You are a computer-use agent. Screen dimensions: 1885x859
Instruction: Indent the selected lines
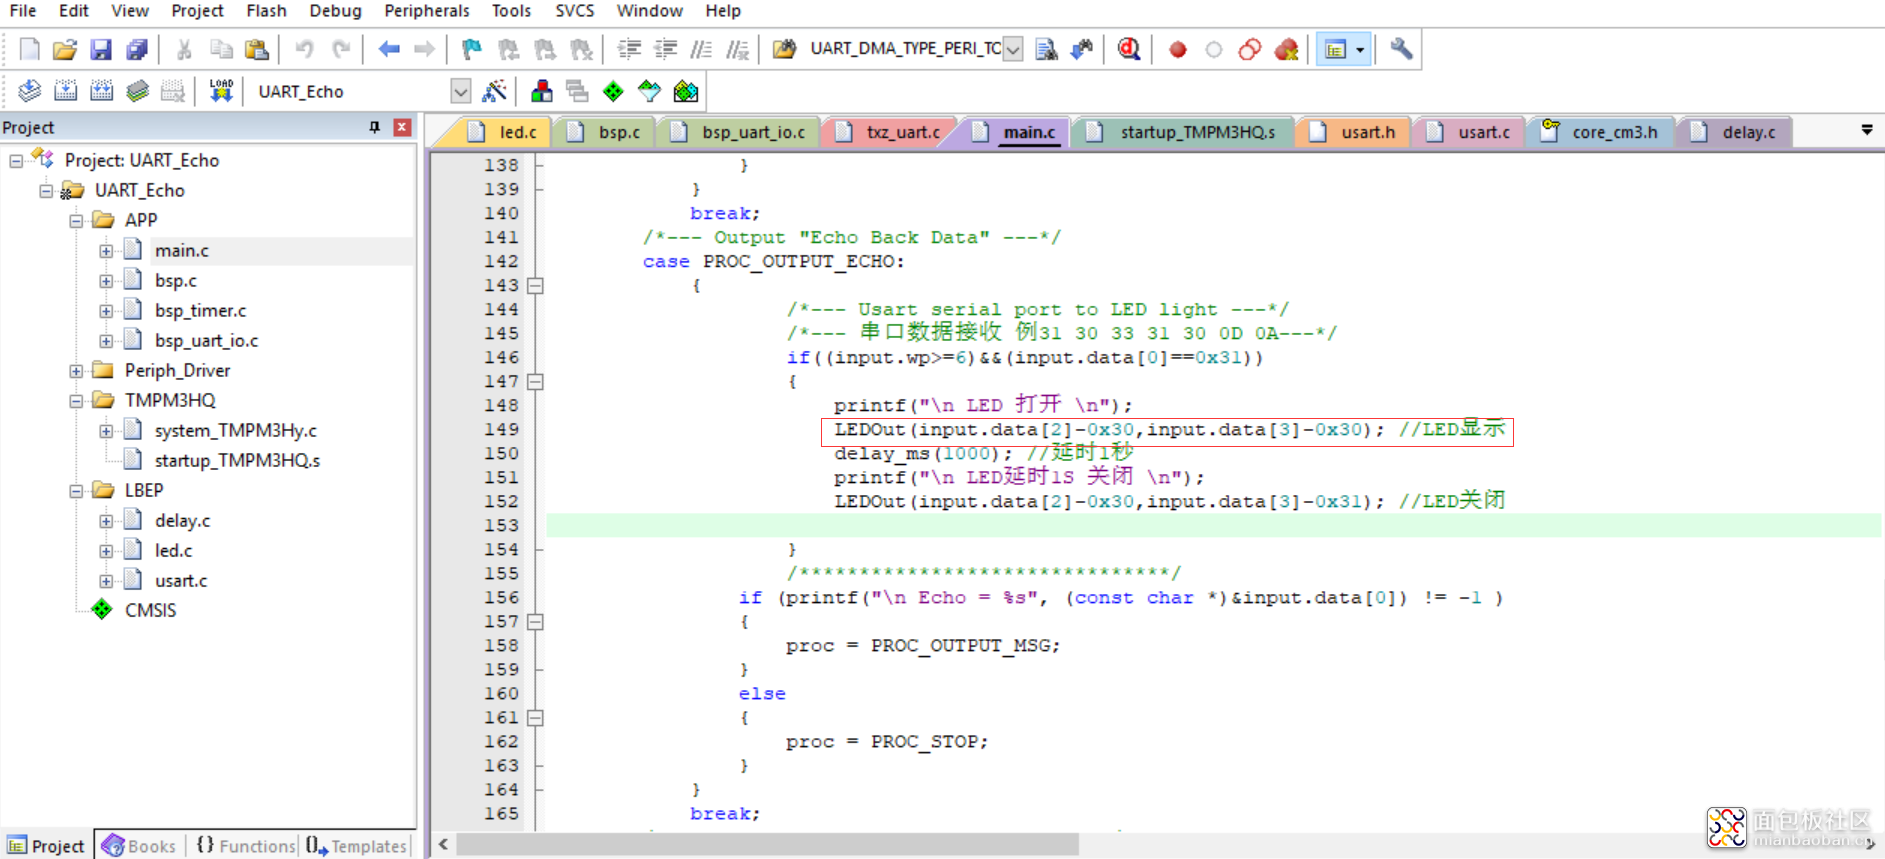[x=629, y=49]
